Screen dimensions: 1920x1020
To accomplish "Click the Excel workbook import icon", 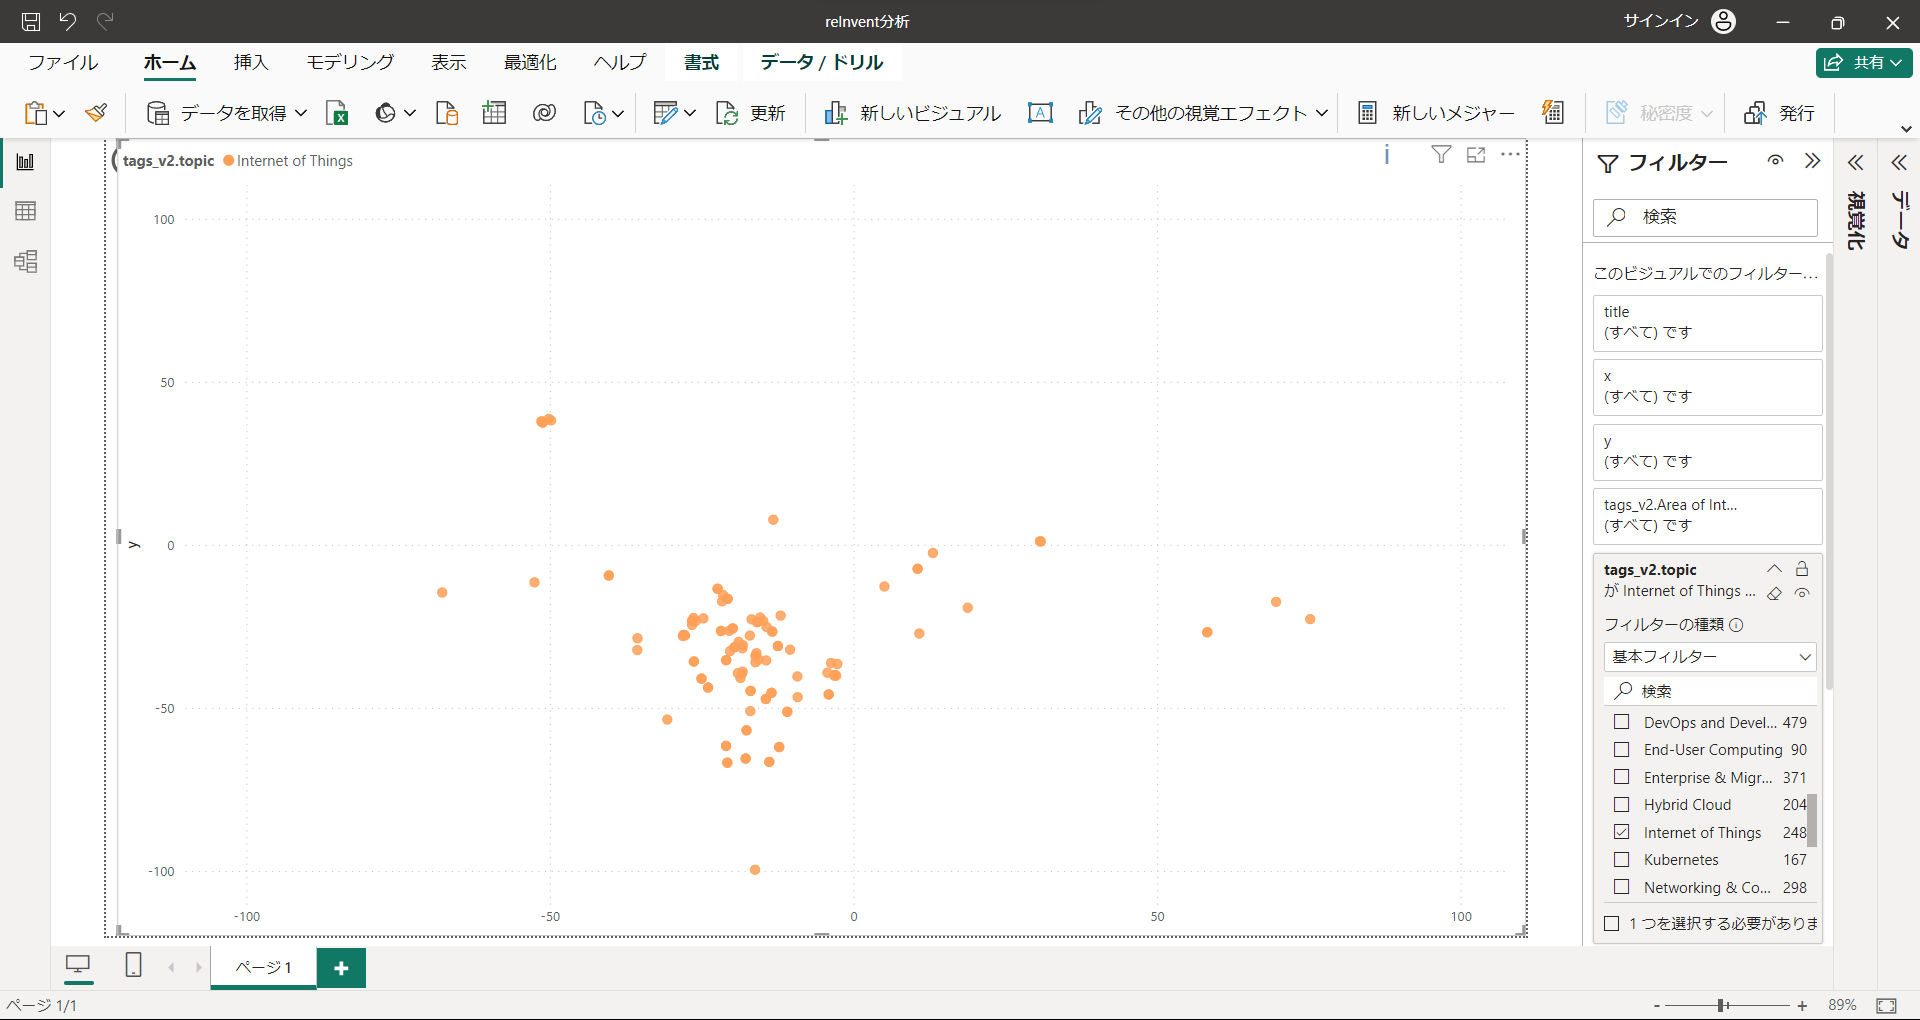I will click(337, 113).
